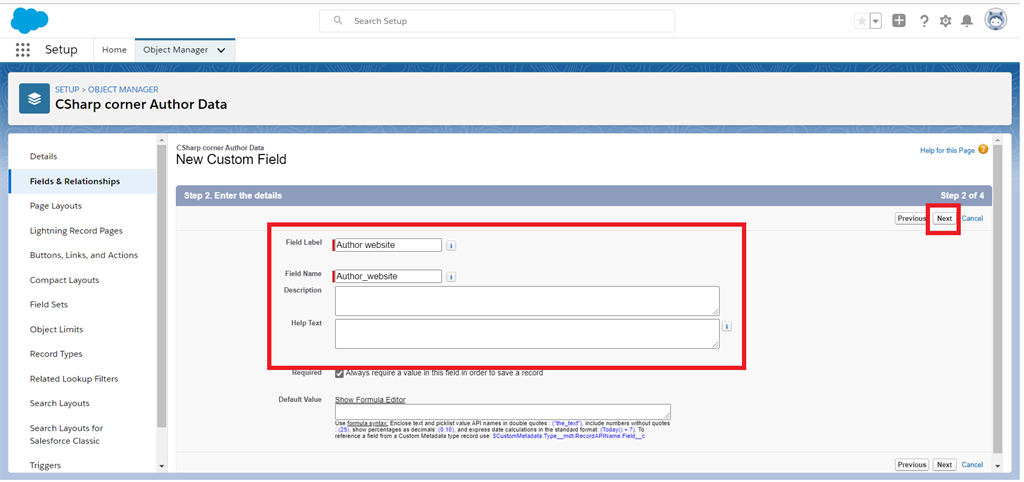Expand the Object Manager tab chevron
Image resolution: width=1024 pixels, height=482 pixels.
click(x=221, y=50)
